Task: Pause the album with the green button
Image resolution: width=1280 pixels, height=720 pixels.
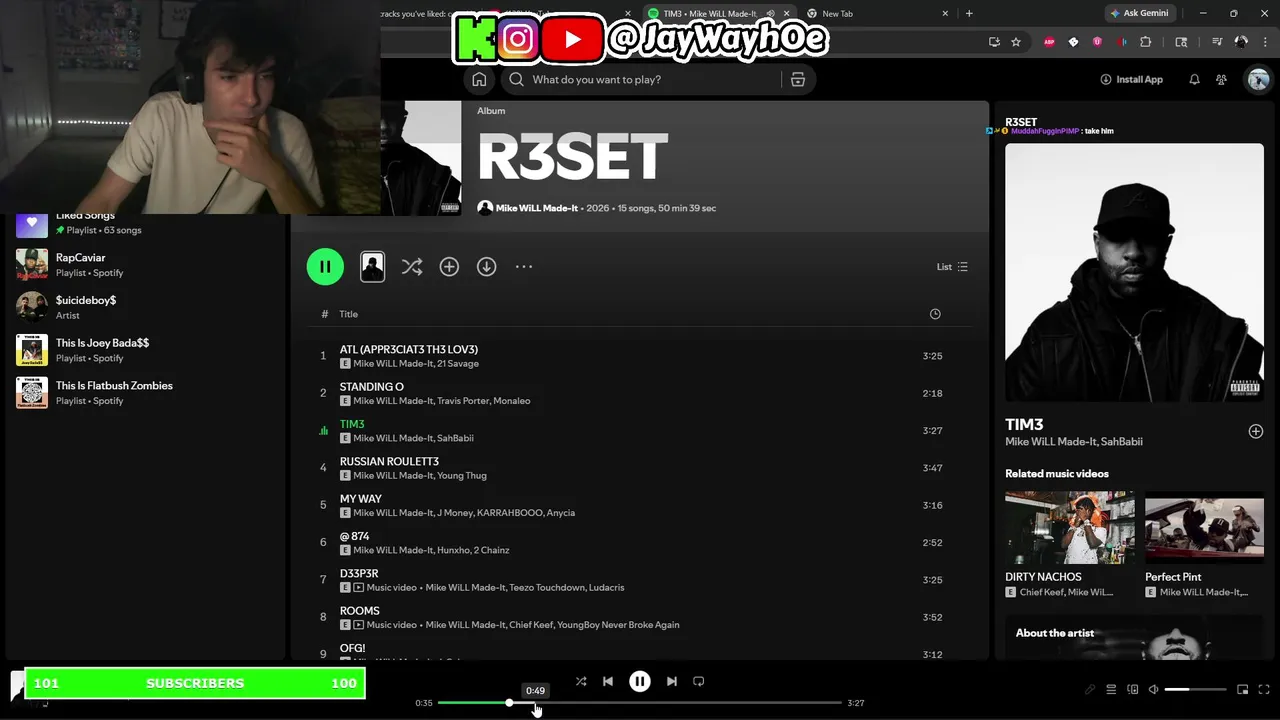Action: click(325, 267)
